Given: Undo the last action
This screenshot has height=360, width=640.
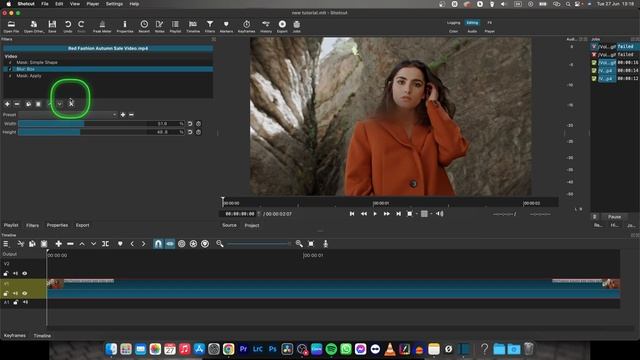Looking at the screenshot, I should pos(68,27).
